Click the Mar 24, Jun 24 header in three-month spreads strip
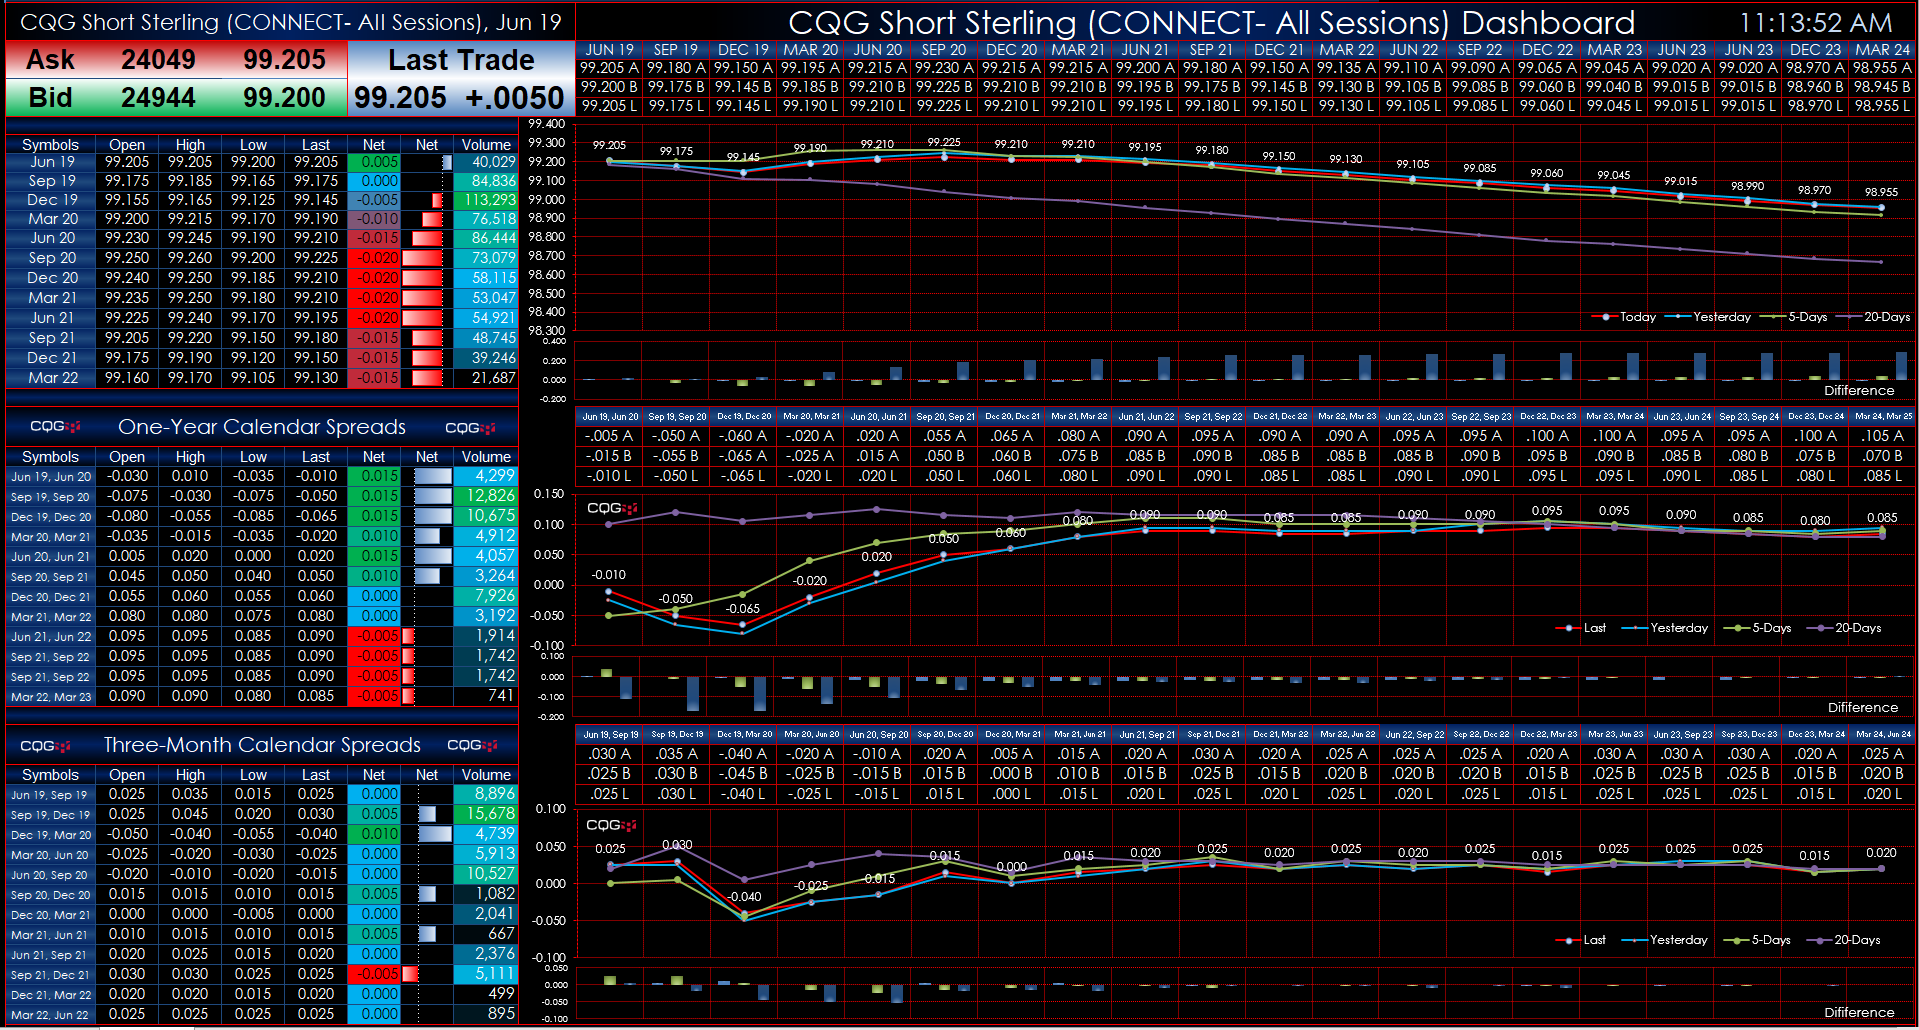 tap(1883, 734)
